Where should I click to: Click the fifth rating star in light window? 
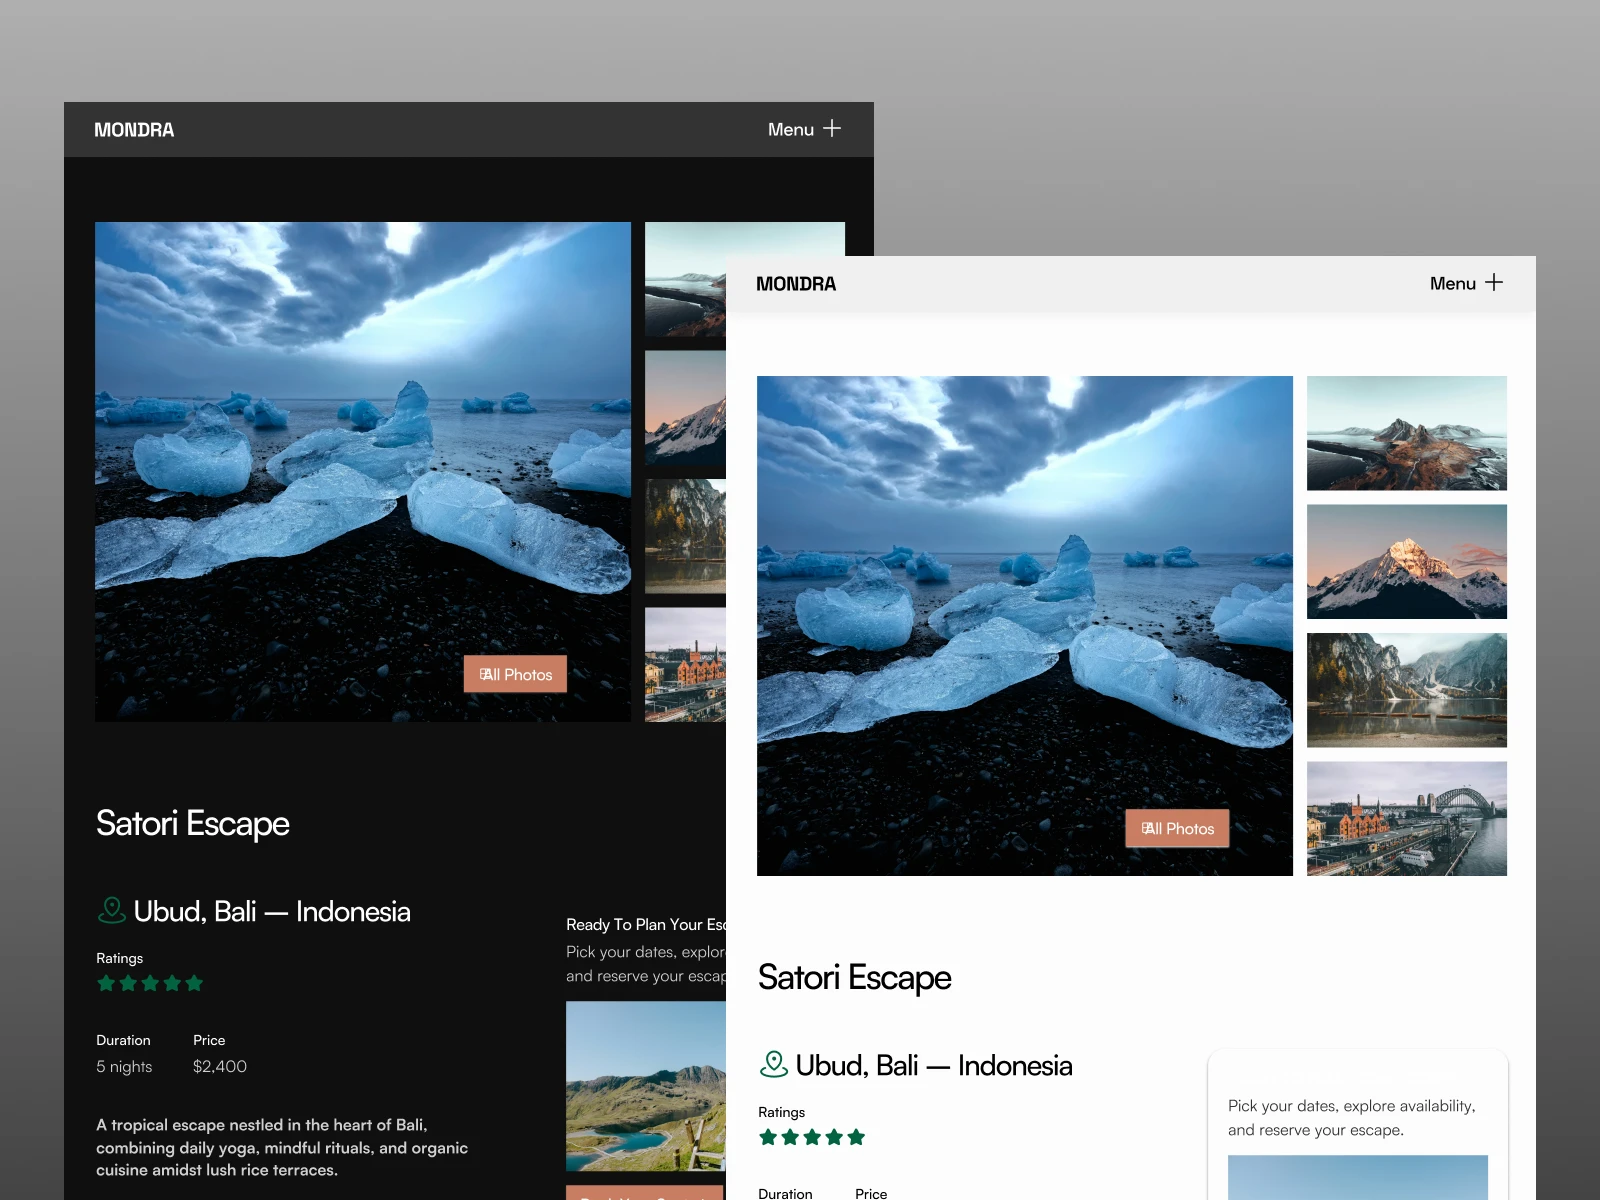click(x=856, y=1137)
